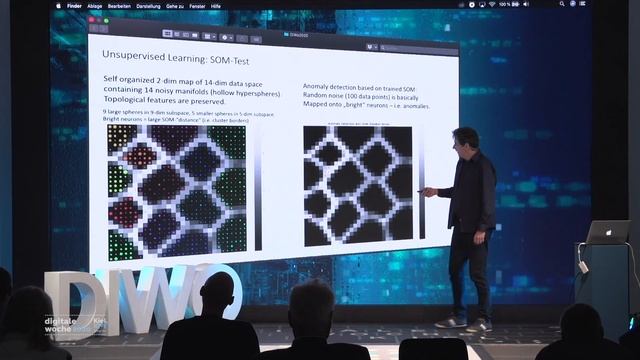
Task: Click the Siri icon in menu bar
Action: pyautogui.click(x=573, y=4)
